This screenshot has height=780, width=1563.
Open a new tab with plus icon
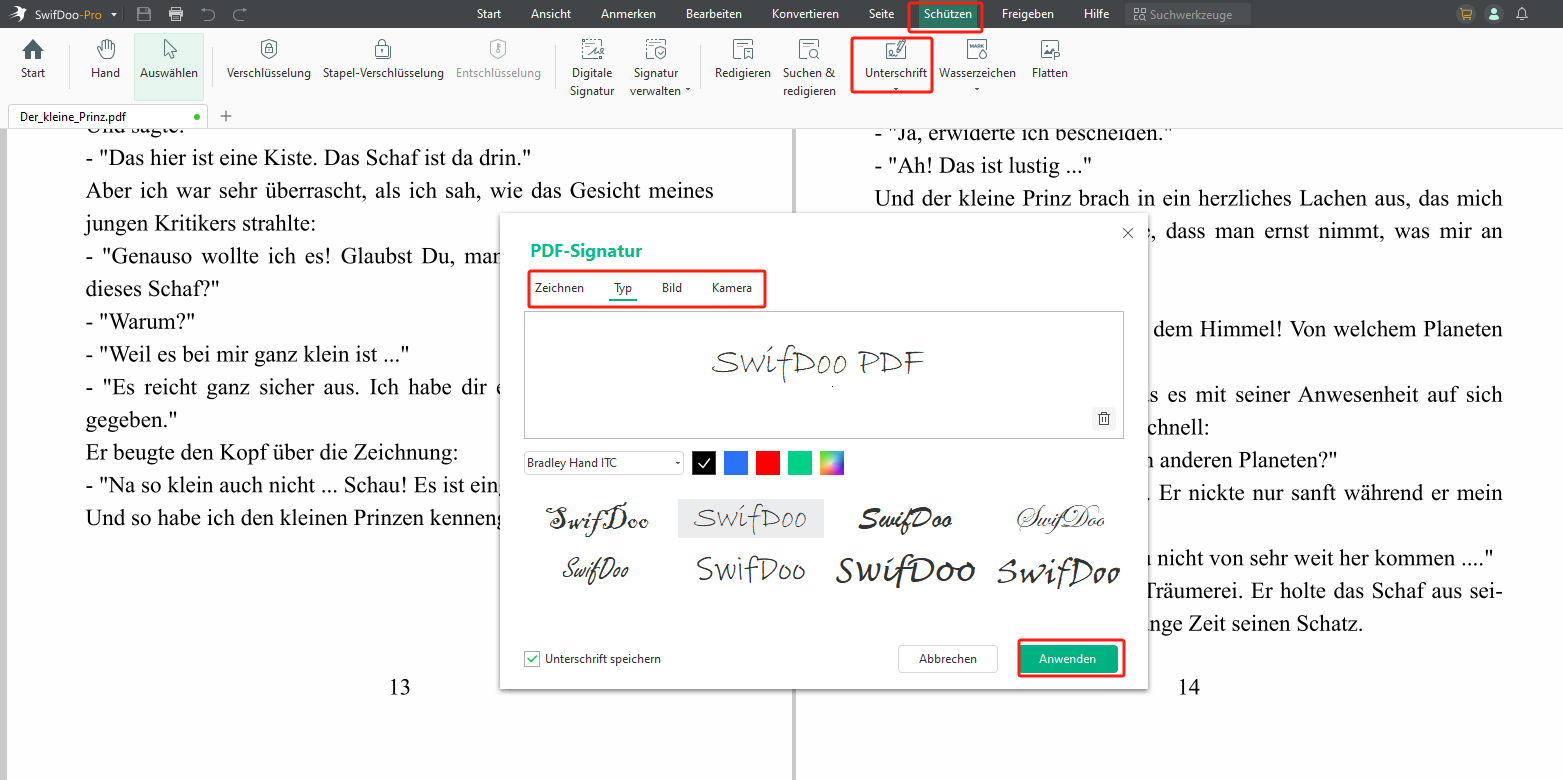[x=226, y=116]
